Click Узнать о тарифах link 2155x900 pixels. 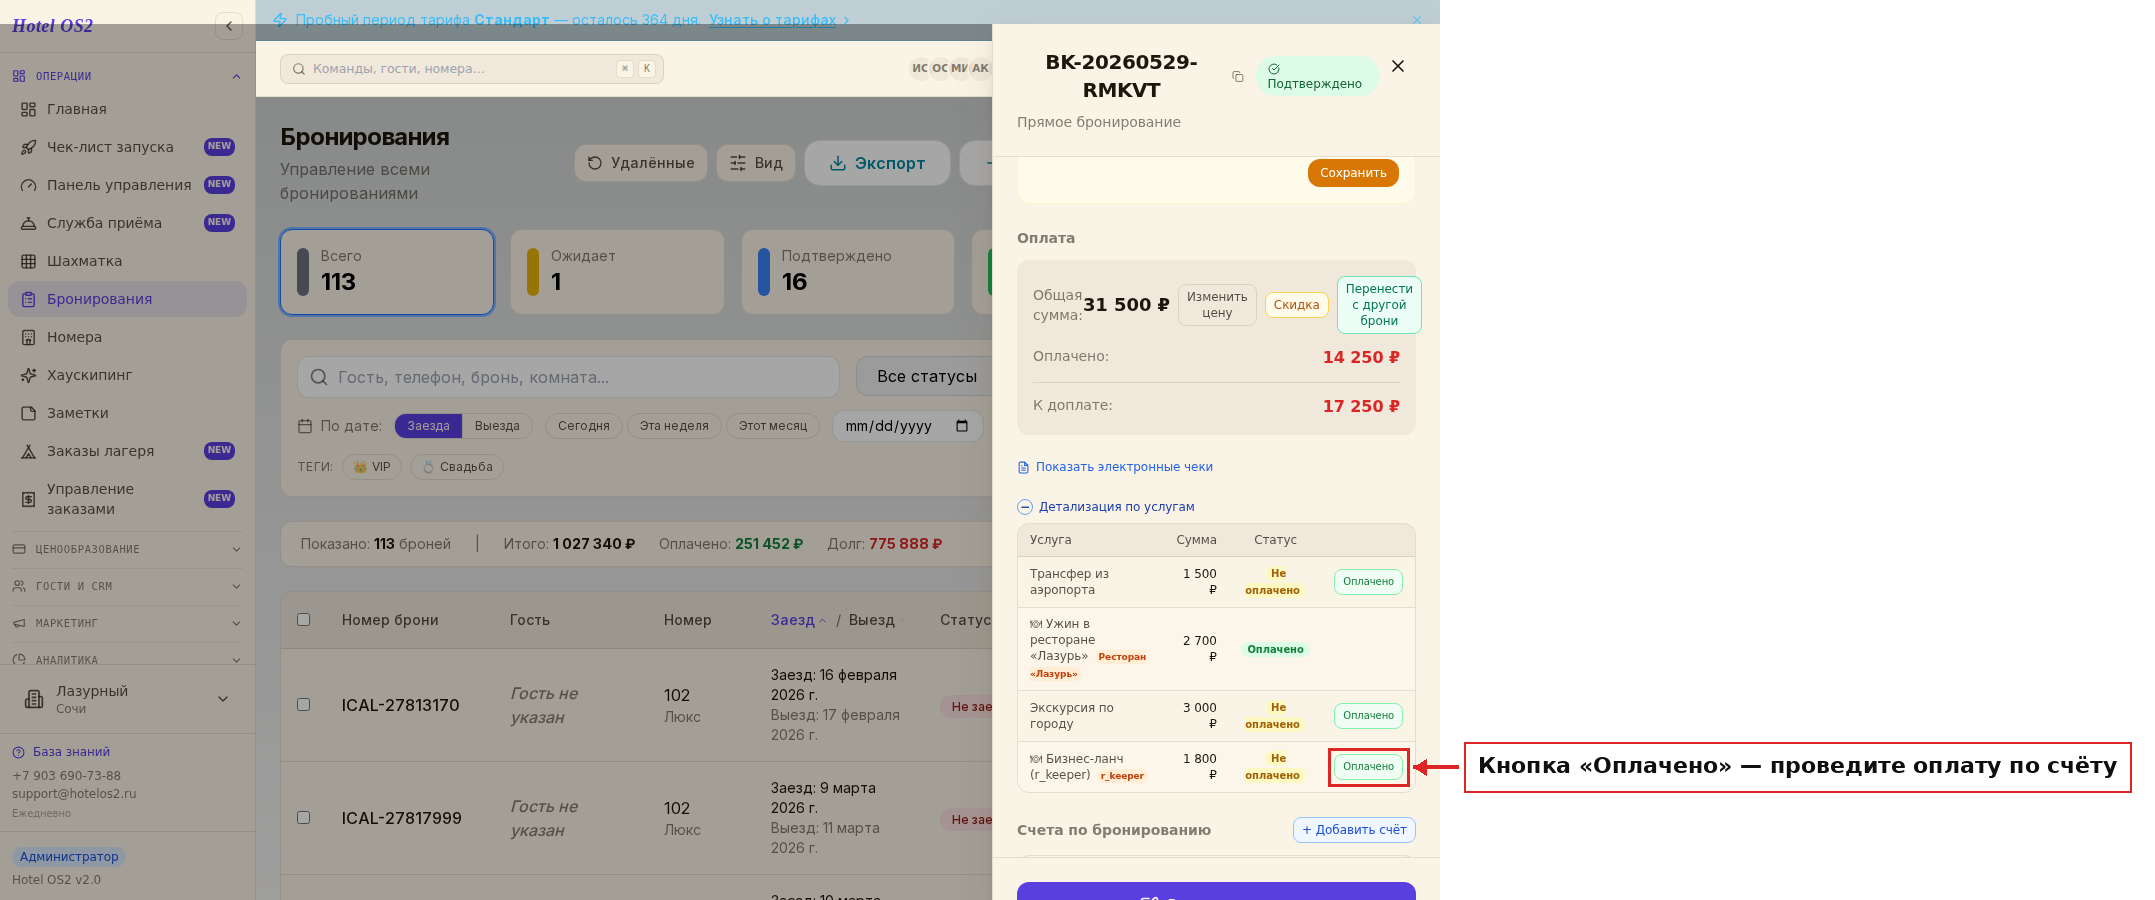(772, 20)
